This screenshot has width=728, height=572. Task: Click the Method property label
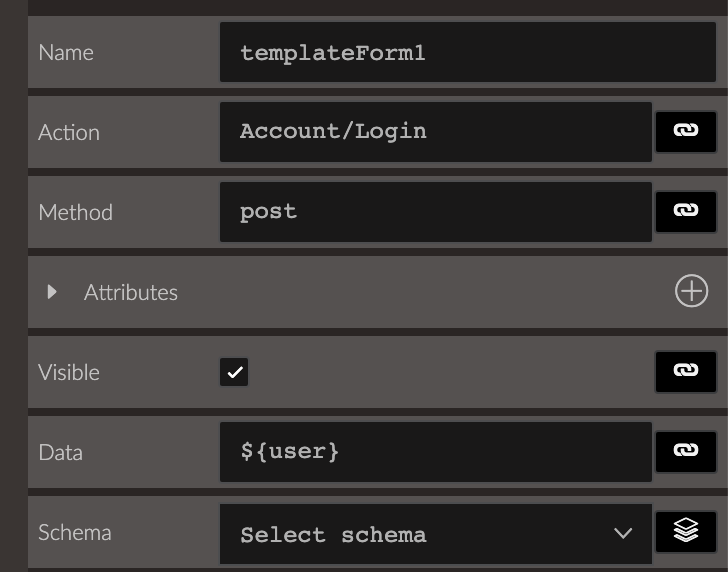[75, 212]
